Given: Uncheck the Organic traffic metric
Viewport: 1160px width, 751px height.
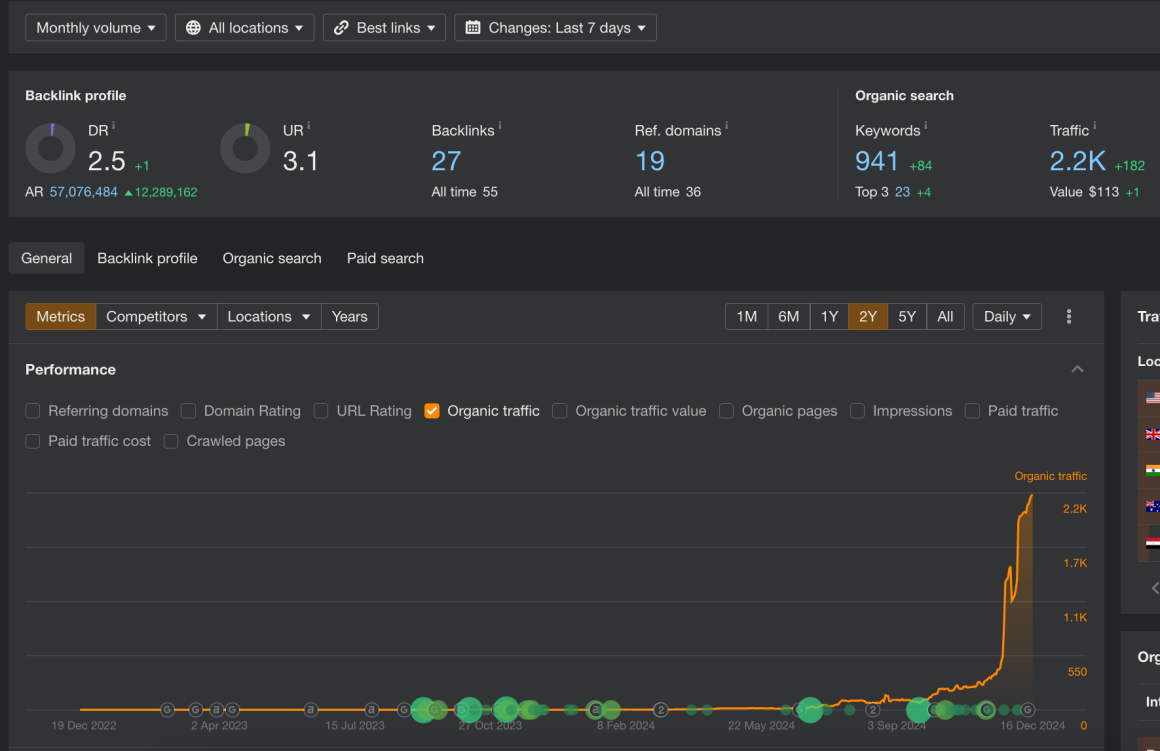Looking at the screenshot, I should [431, 410].
